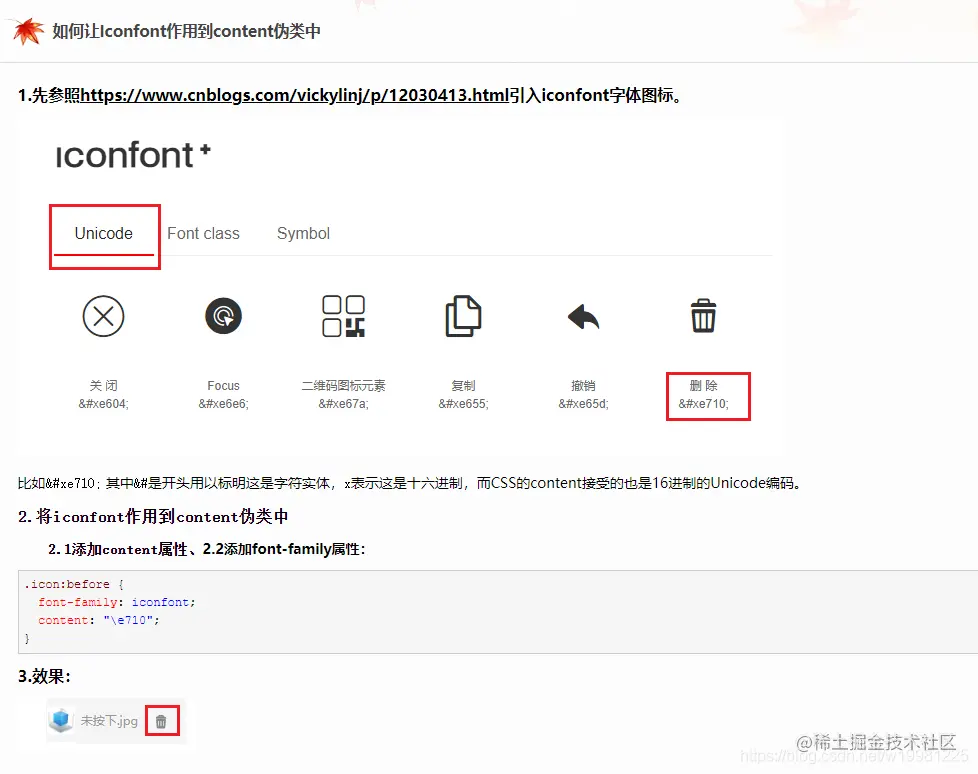This screenshot has width=978, height=774.
Task: Click the Focus circular icon
Action: tap(223, 316)
